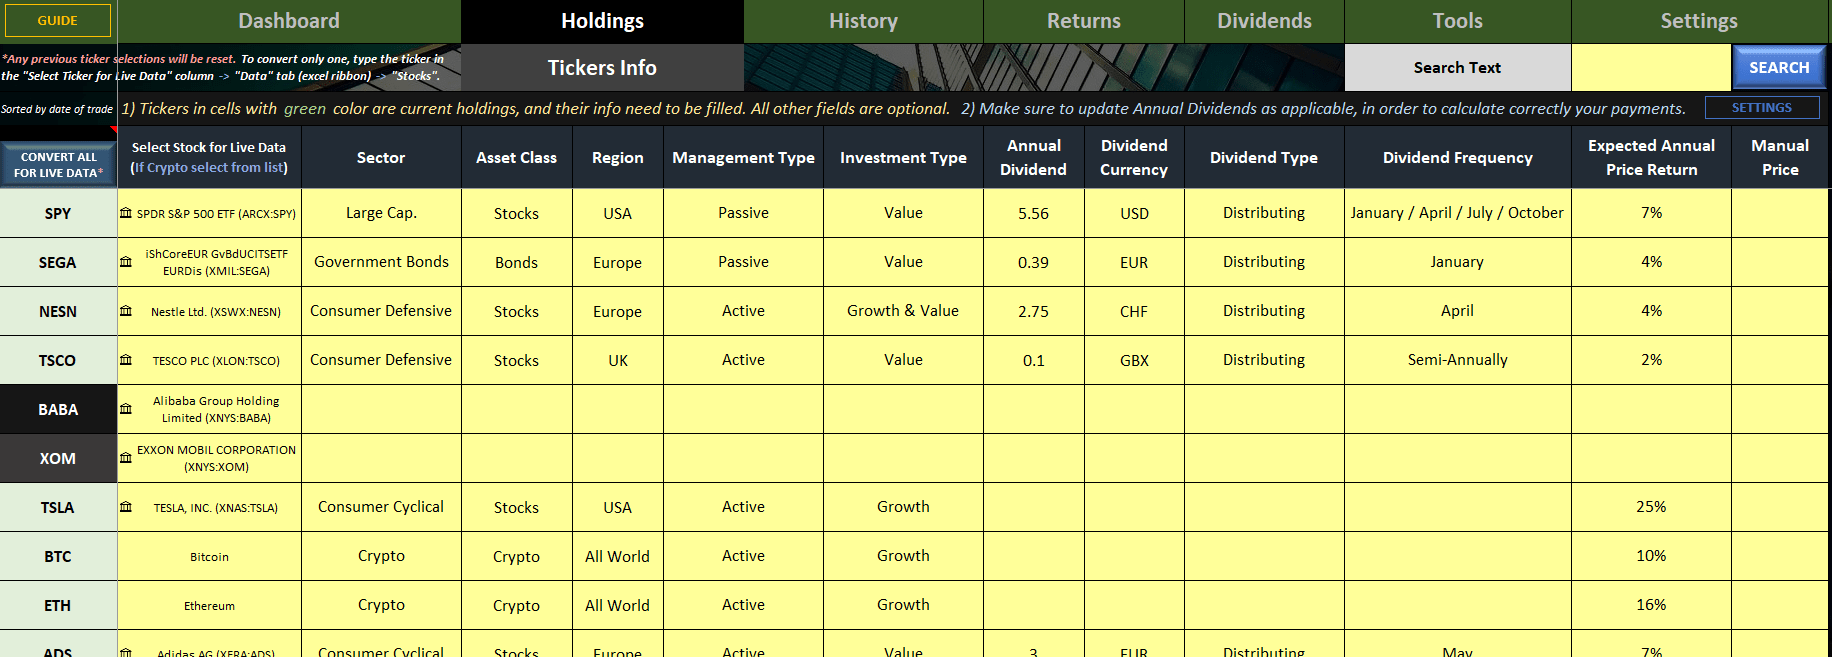
Task: Select the April dividend frequency cell for NESN
Action: coord(1457,311)
